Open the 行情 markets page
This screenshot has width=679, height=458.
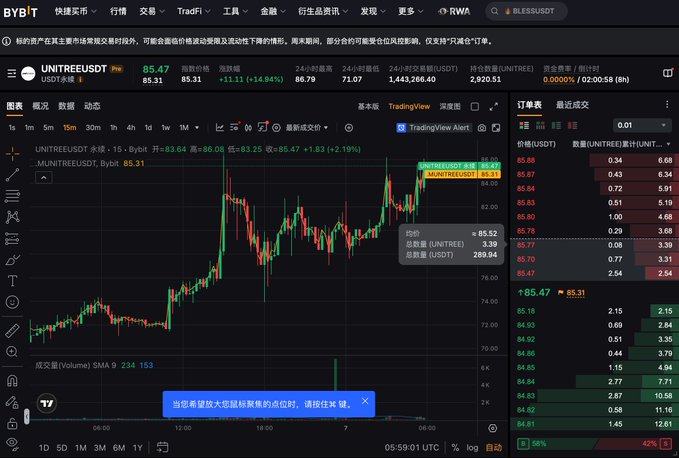pyautogui.click(x=118, y=11)
